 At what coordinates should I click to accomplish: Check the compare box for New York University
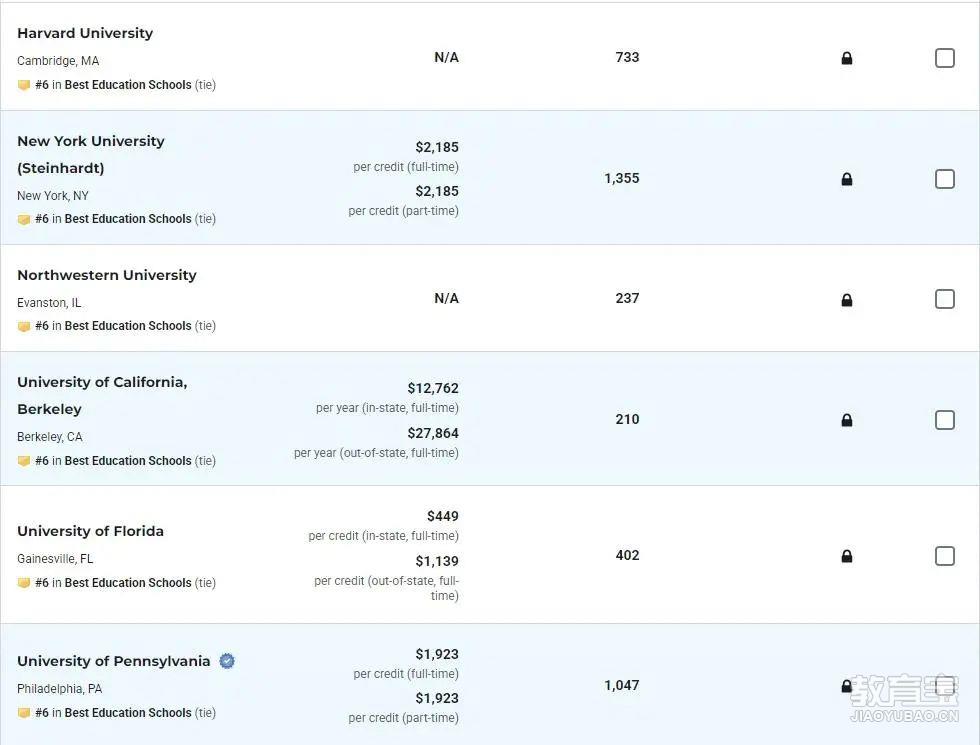pos(944,179)
